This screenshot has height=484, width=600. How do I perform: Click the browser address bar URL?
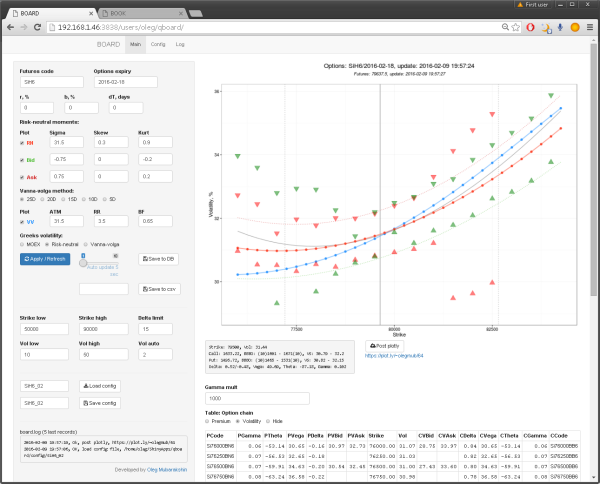pyautogui.click(x=121, y=27)
